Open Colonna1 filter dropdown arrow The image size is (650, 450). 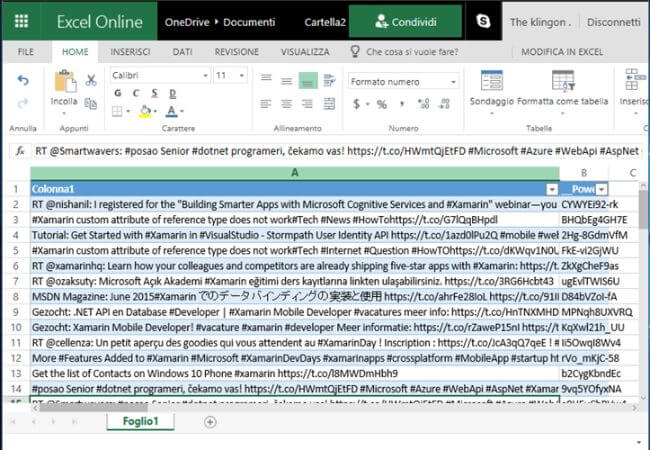point(552,189)
